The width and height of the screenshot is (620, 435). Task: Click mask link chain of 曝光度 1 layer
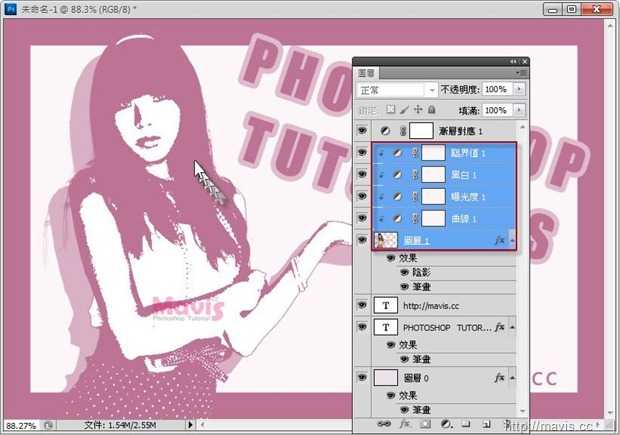coord(415,197)
